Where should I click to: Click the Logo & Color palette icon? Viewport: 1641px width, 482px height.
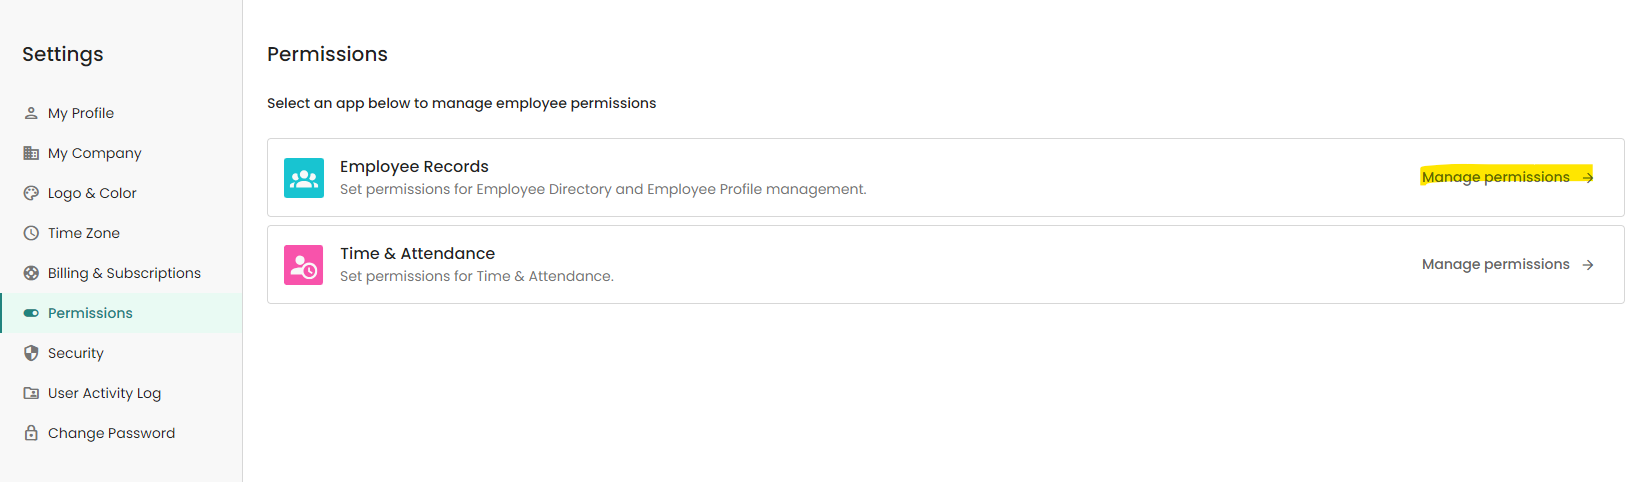[x=31, y=193]
